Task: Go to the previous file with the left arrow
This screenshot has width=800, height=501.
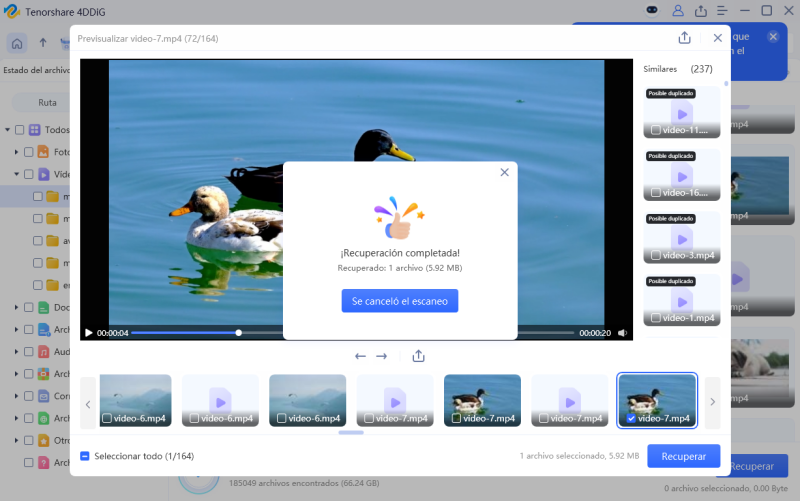Action: tap(360, 356)
